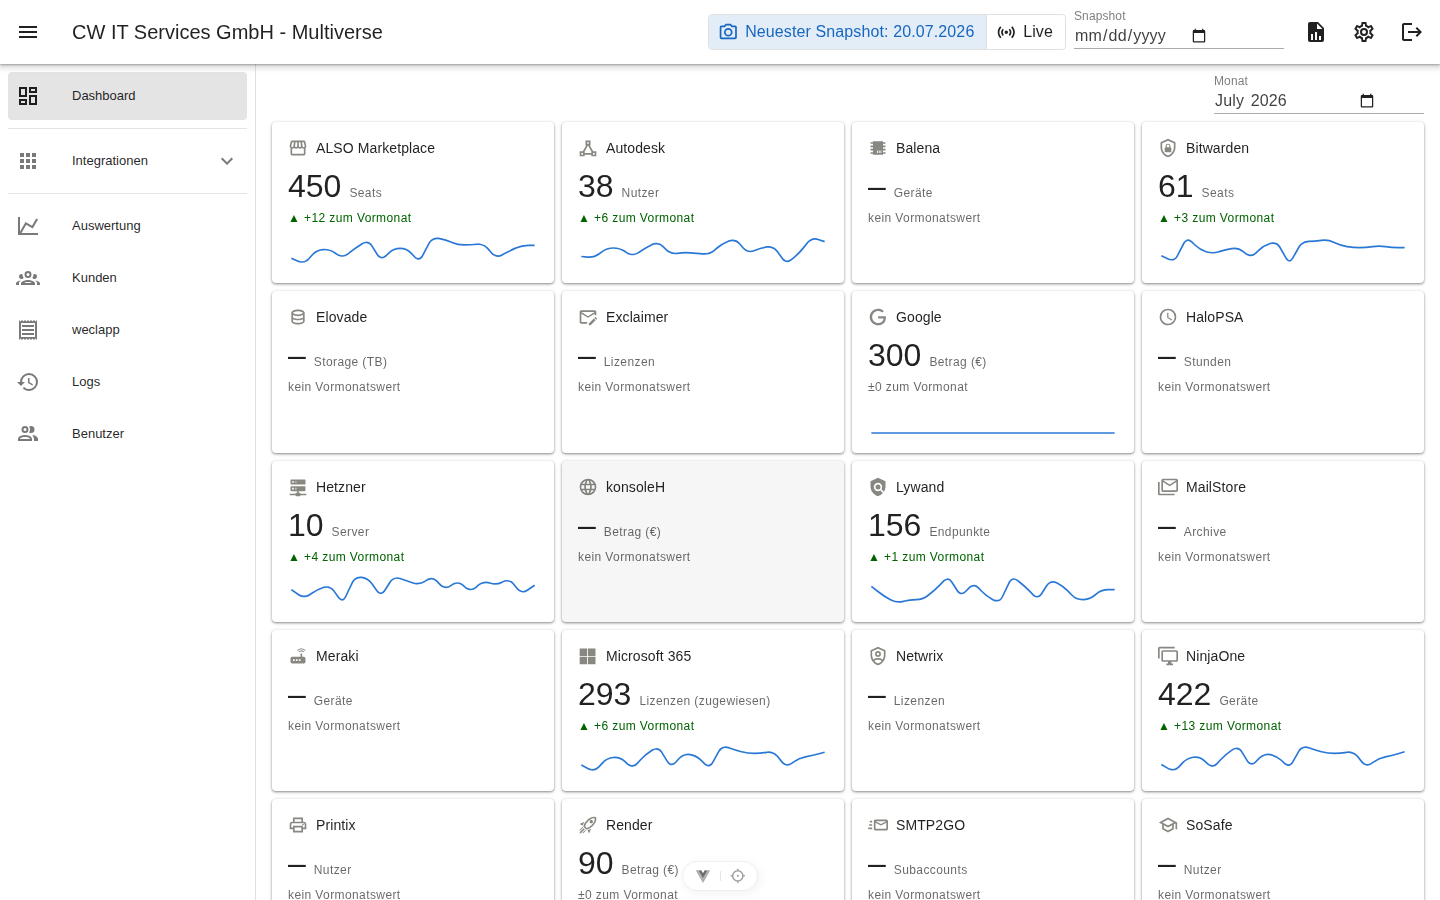Click the Microsoft 365 card title
Screen dimensions: 1440x900
click(x=648, y=656)
